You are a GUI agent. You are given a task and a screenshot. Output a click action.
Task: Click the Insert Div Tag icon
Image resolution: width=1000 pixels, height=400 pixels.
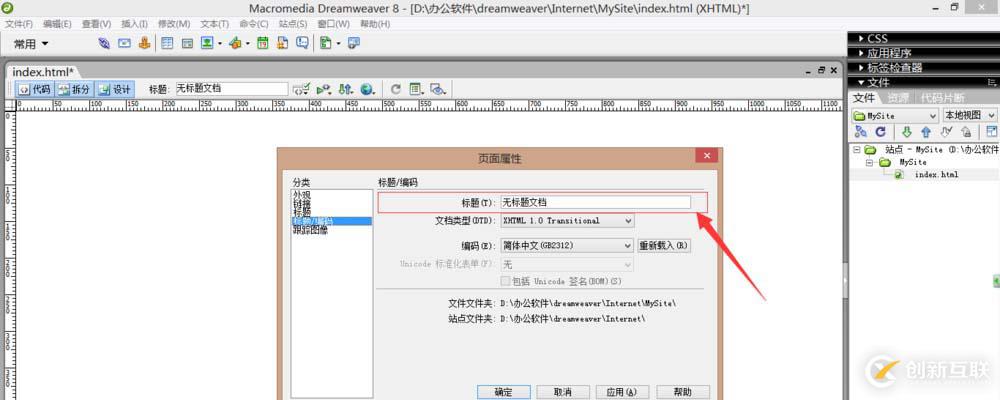[187, 43]
